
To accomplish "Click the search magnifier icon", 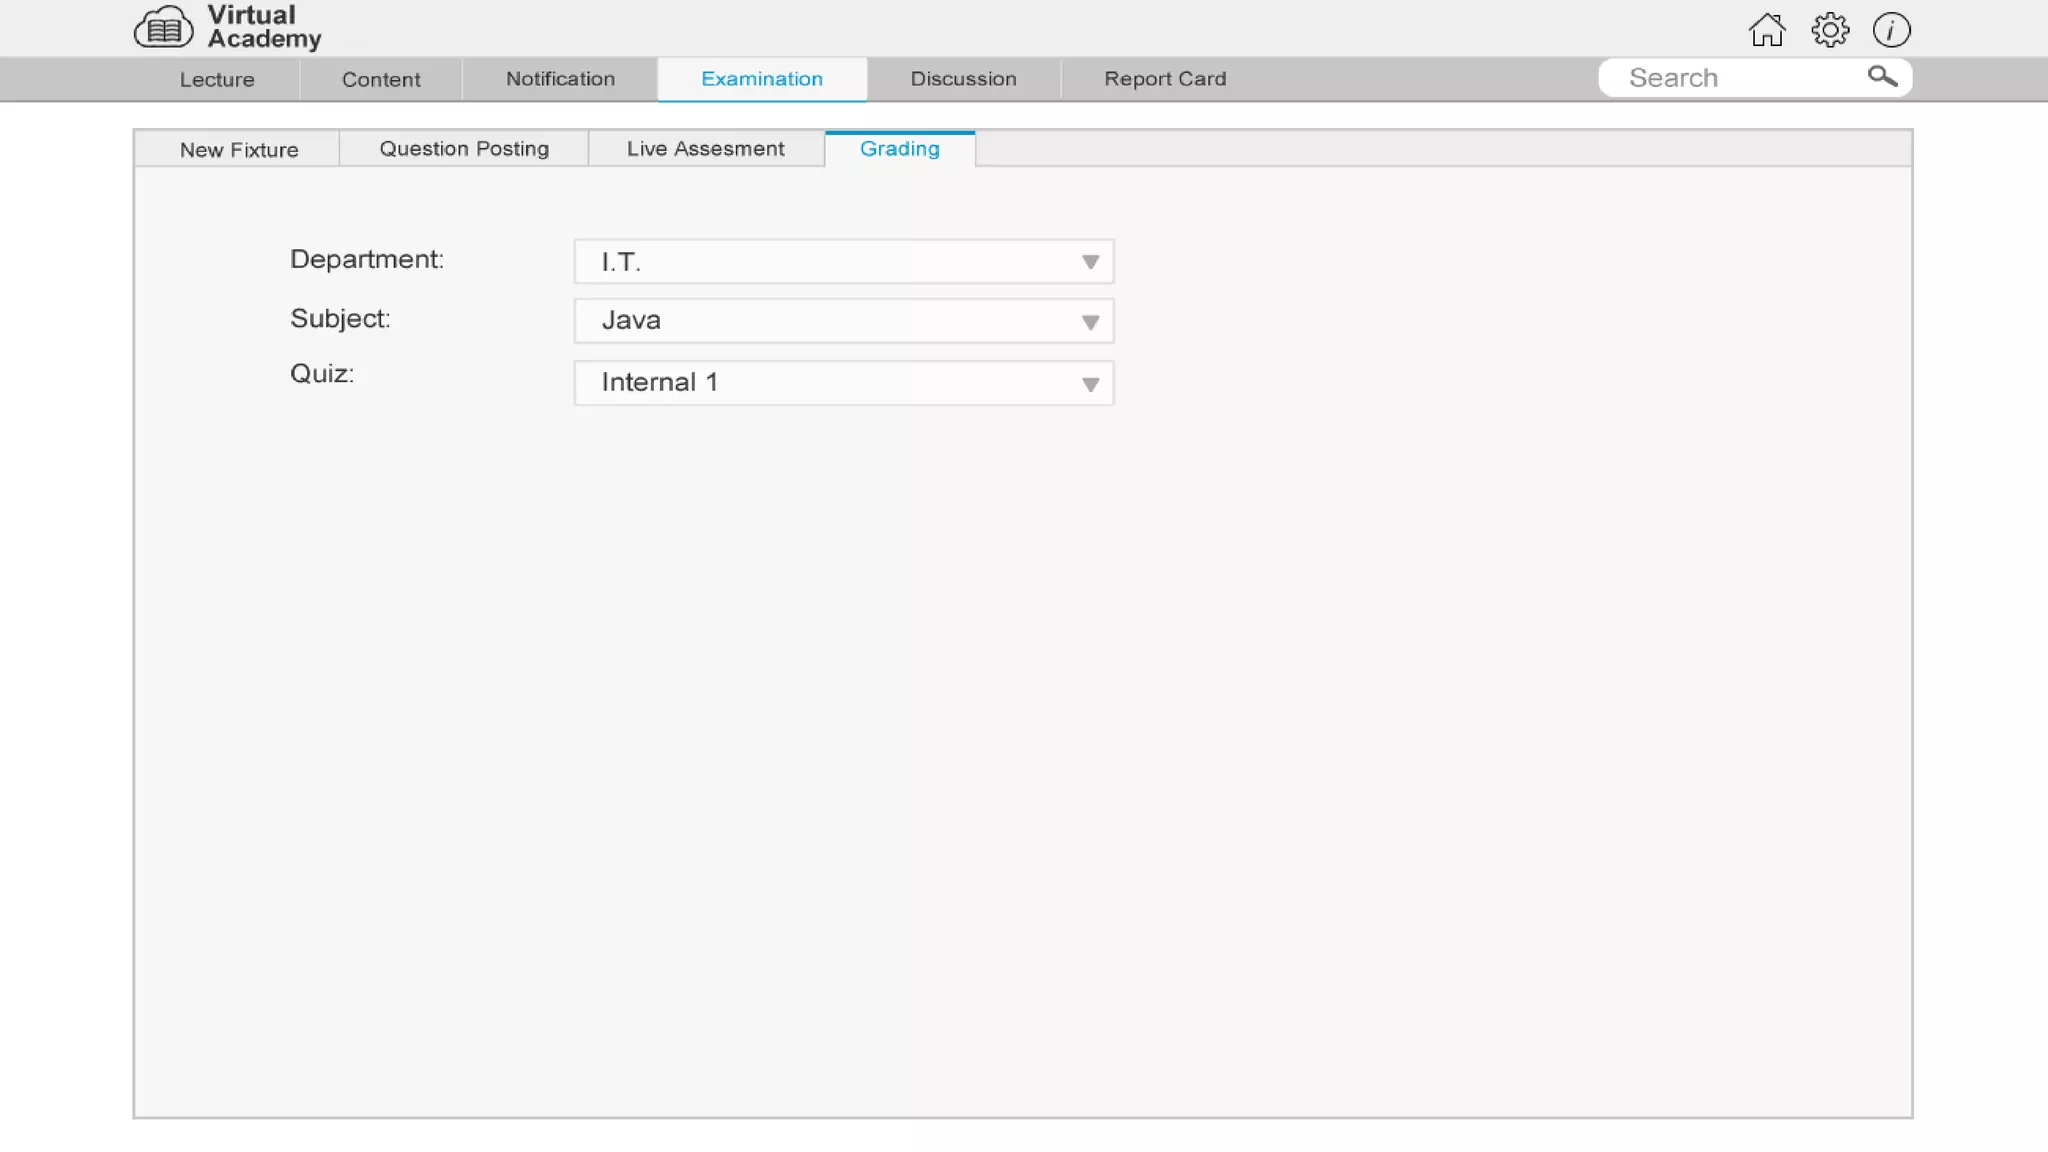I will (1882, 77).
